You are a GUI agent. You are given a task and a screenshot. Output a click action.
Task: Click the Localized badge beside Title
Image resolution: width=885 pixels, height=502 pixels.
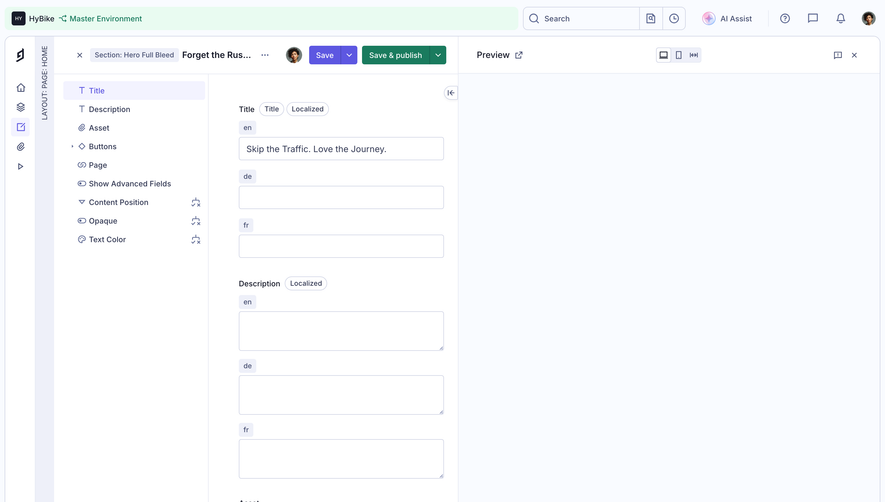point(308,109)
